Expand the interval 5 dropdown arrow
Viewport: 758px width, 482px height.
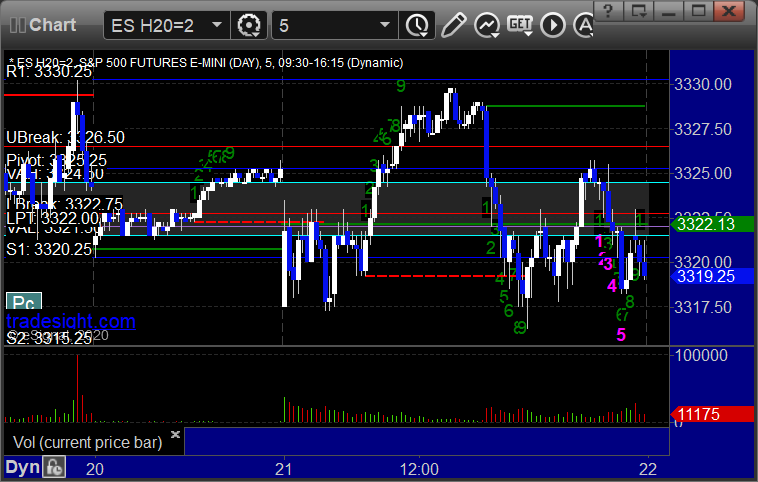click(385, 24)
